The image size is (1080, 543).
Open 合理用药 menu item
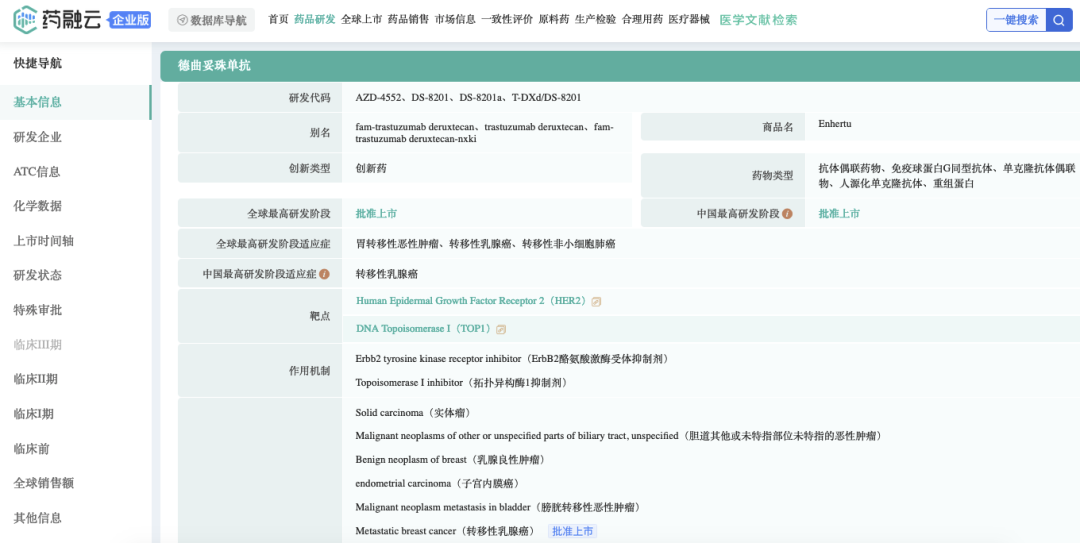pos(642,19)
